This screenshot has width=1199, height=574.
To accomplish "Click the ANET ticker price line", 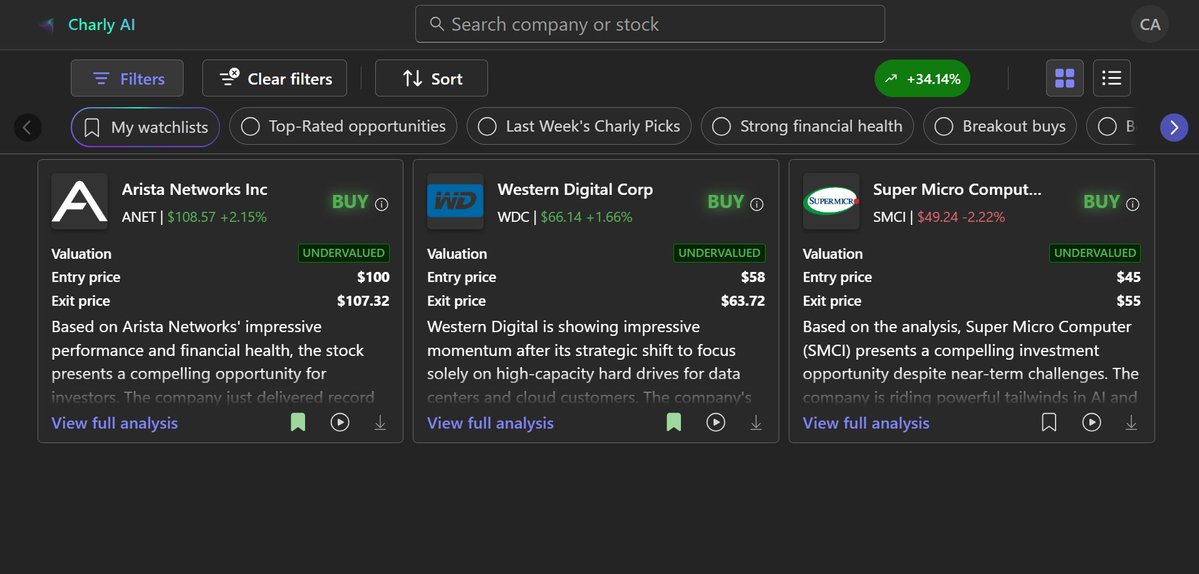I will [x=194, y=217].
